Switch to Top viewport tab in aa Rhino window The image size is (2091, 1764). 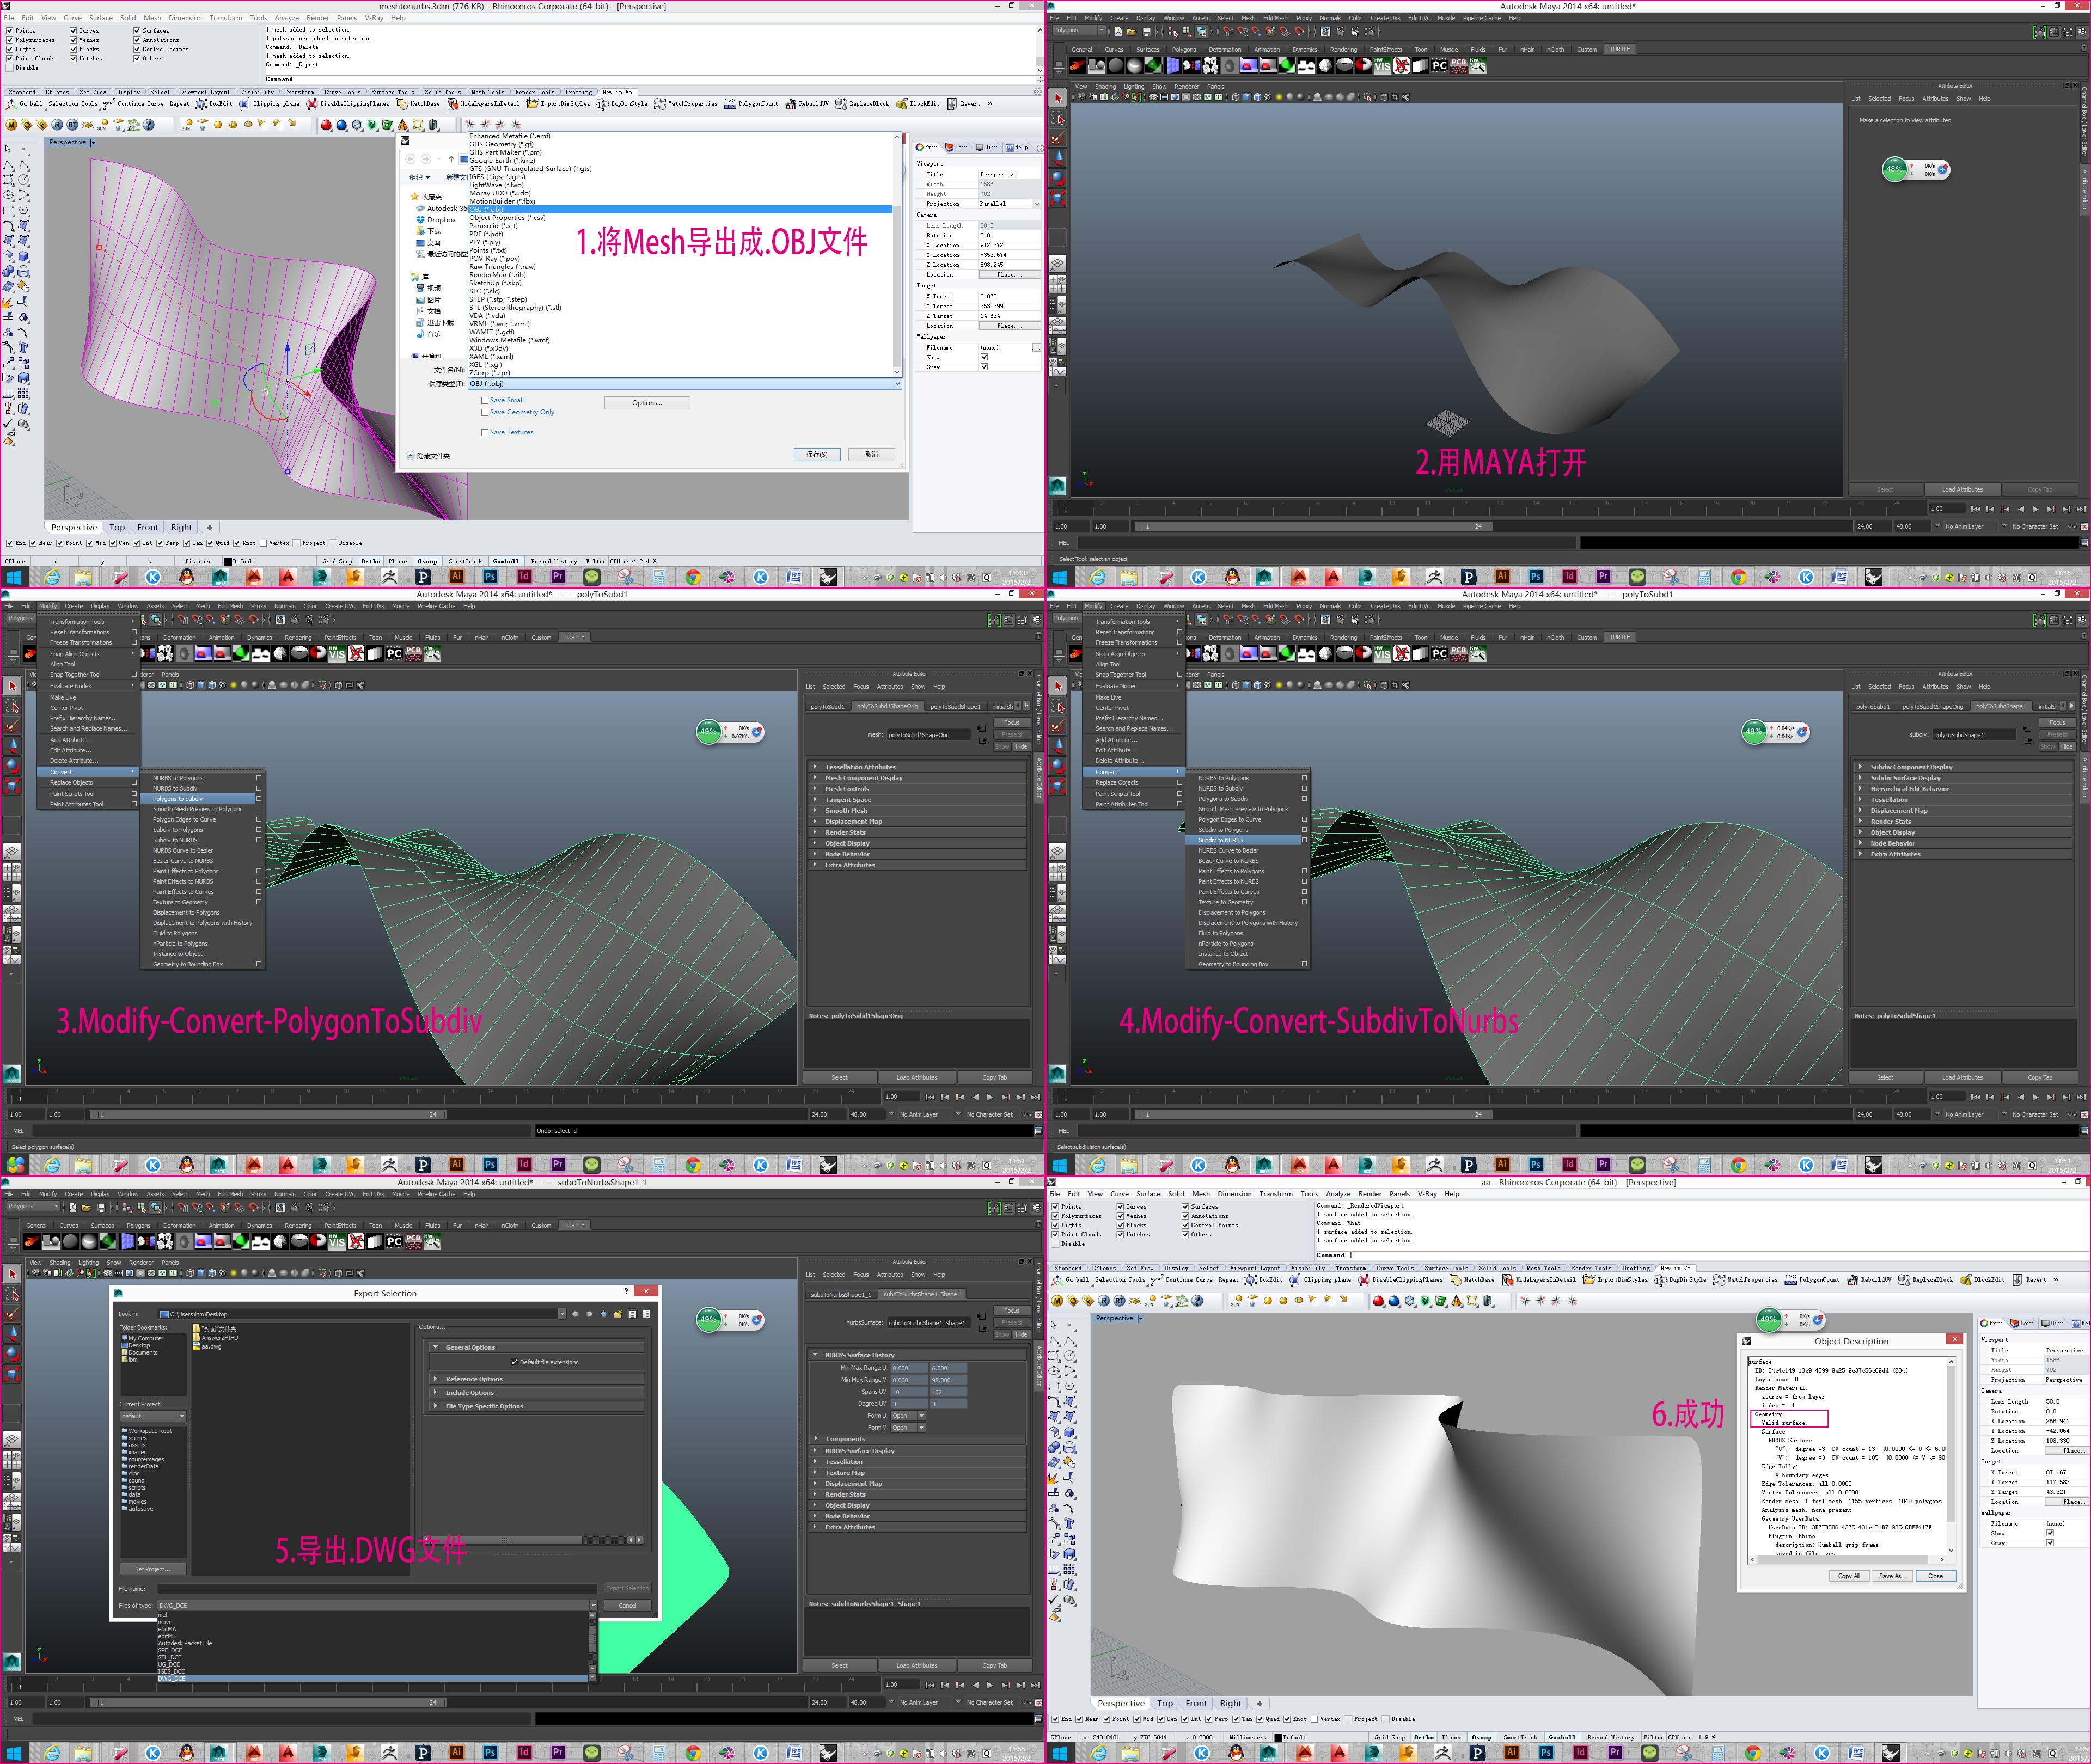(x=1165, y=1703)
